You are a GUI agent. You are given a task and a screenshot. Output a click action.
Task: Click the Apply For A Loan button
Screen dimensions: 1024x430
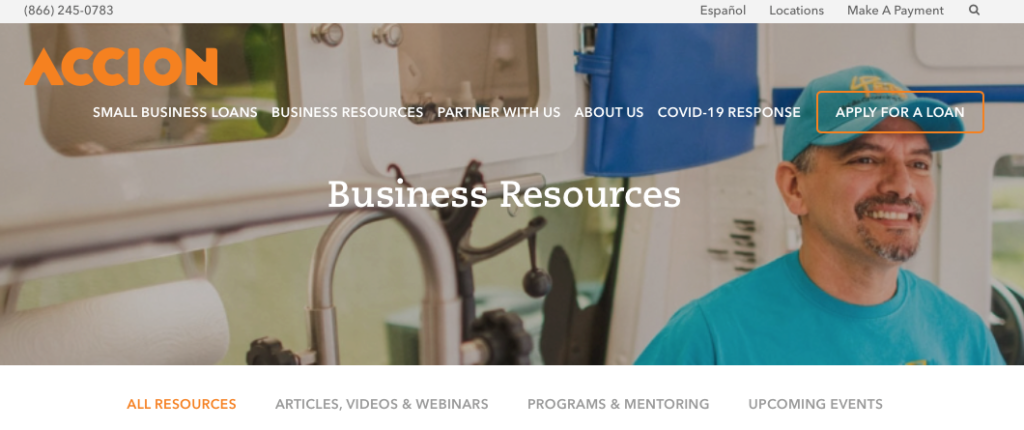tap(900, 112)
